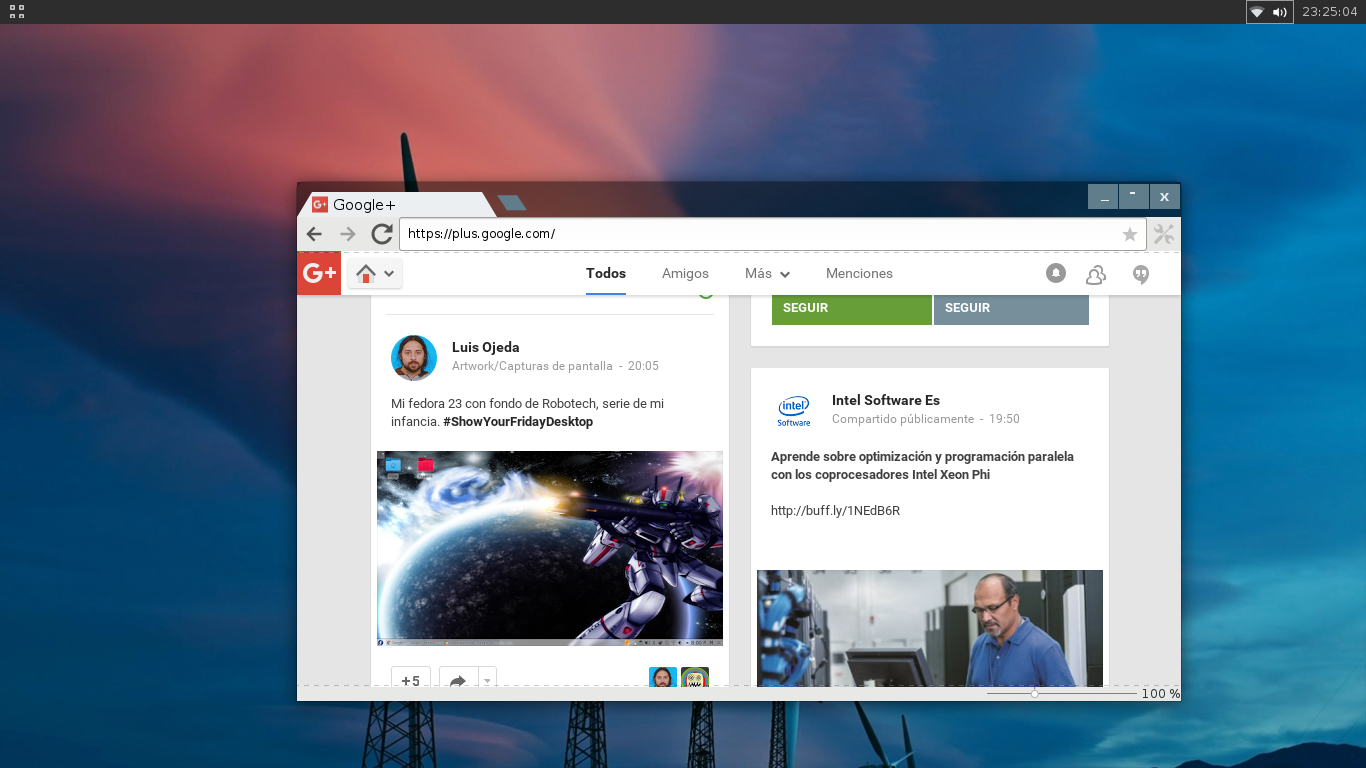1366x768 pixels.
Task: Share Luis's post with the arrow button
Action: click(458, 678)
